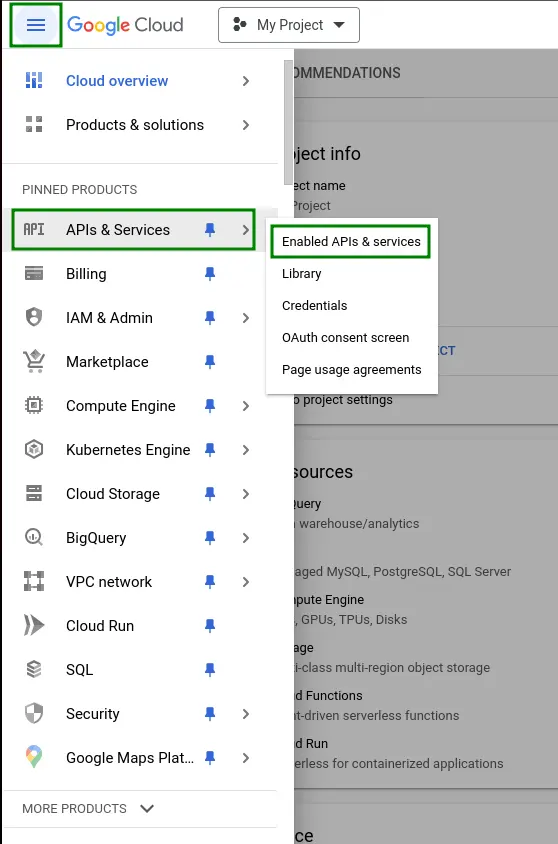This screenshot has width=558, height=844.
Task: Click the Cloud Run arrows icon
Action: (34, 625)
